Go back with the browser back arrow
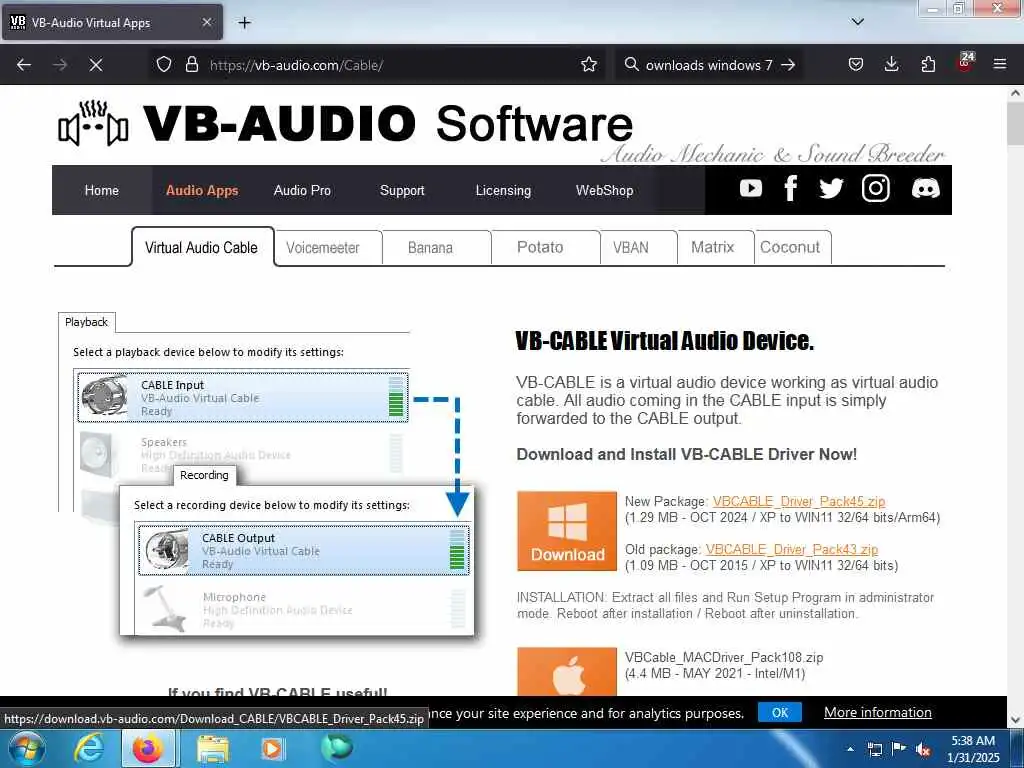Image resolution: width=1024 pixels, height=768 pixels. point(24,65)
